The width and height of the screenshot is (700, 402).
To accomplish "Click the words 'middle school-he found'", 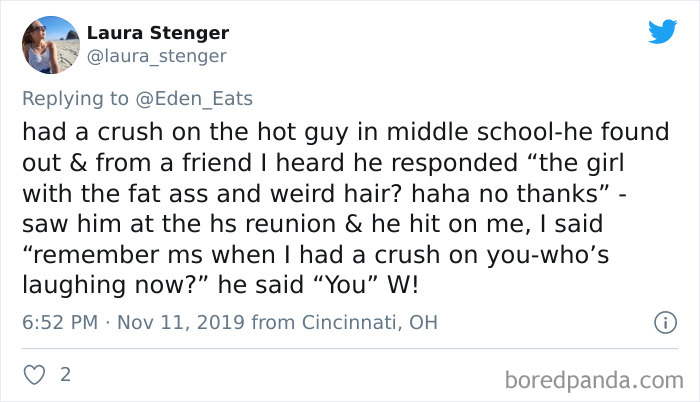I will pyautogui.click(x=528, y=132).
